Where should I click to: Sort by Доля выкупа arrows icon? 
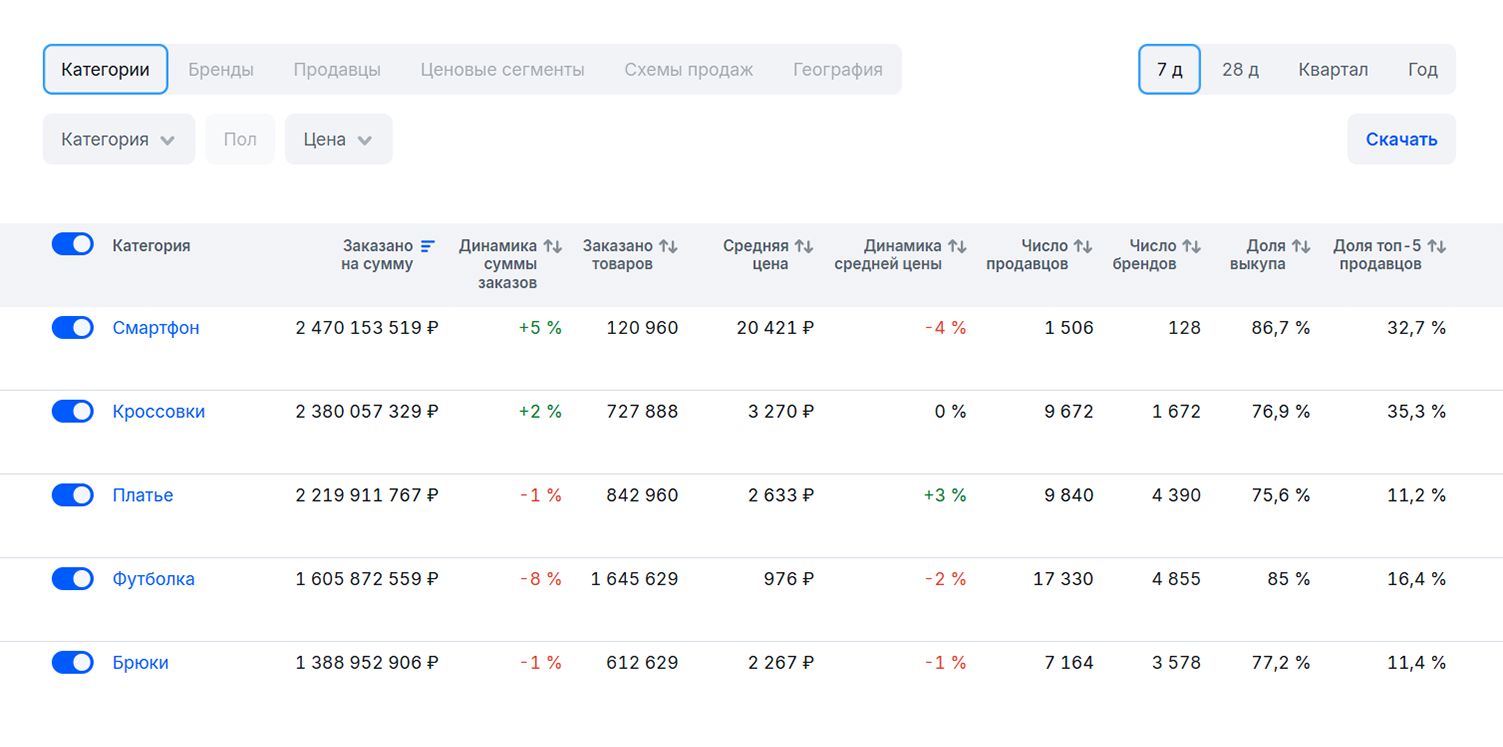click(1300, 246)
